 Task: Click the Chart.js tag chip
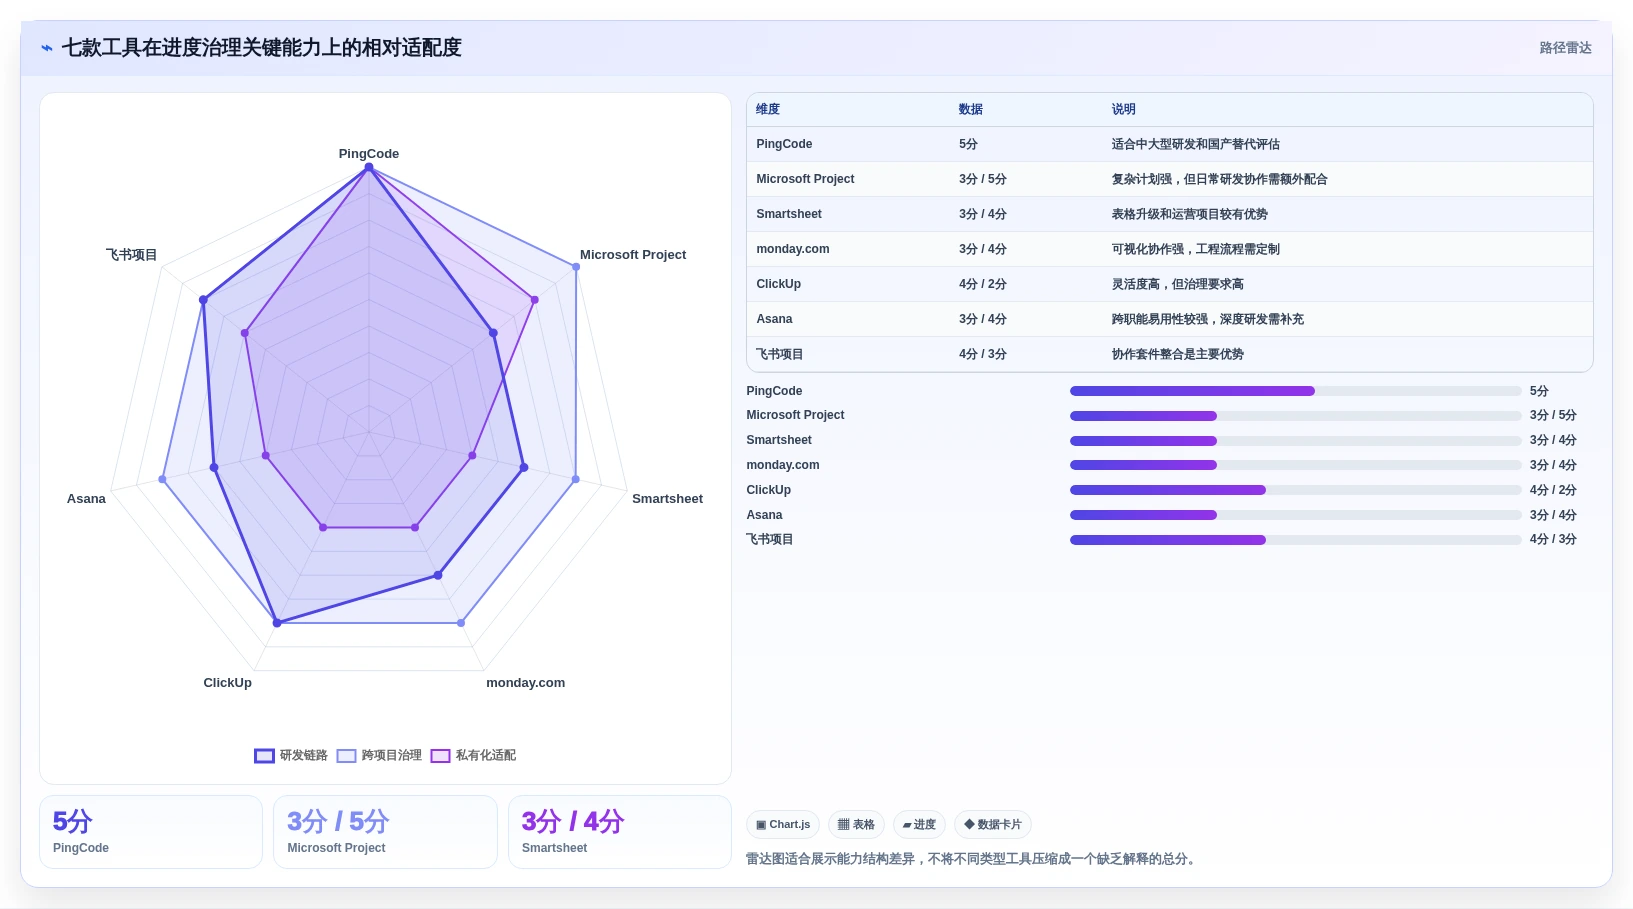pos(783,825)
